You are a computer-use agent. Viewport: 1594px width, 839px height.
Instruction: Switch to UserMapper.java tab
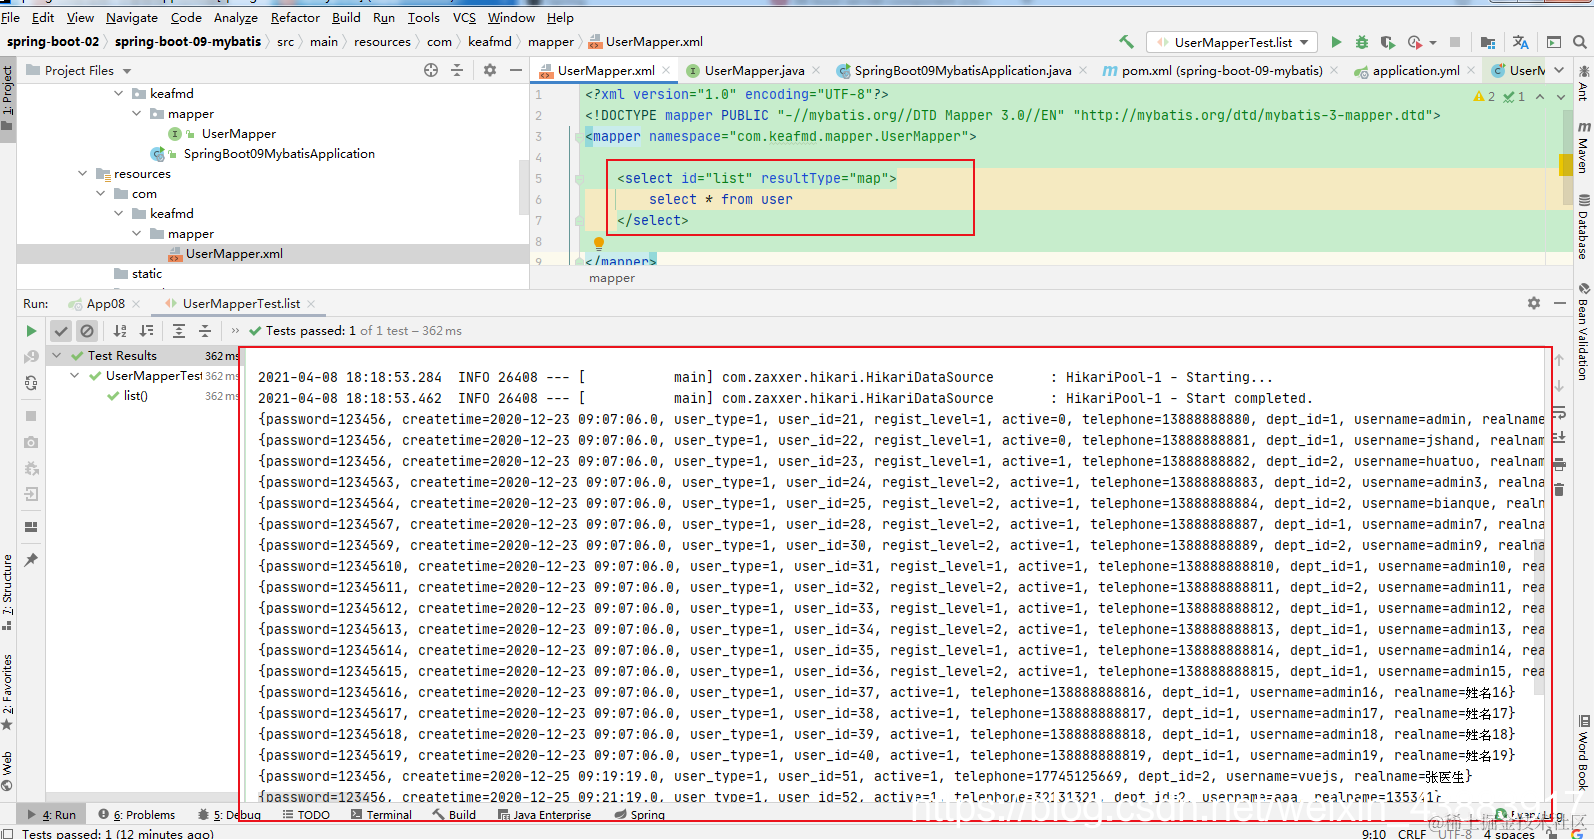tap(754, 71)
